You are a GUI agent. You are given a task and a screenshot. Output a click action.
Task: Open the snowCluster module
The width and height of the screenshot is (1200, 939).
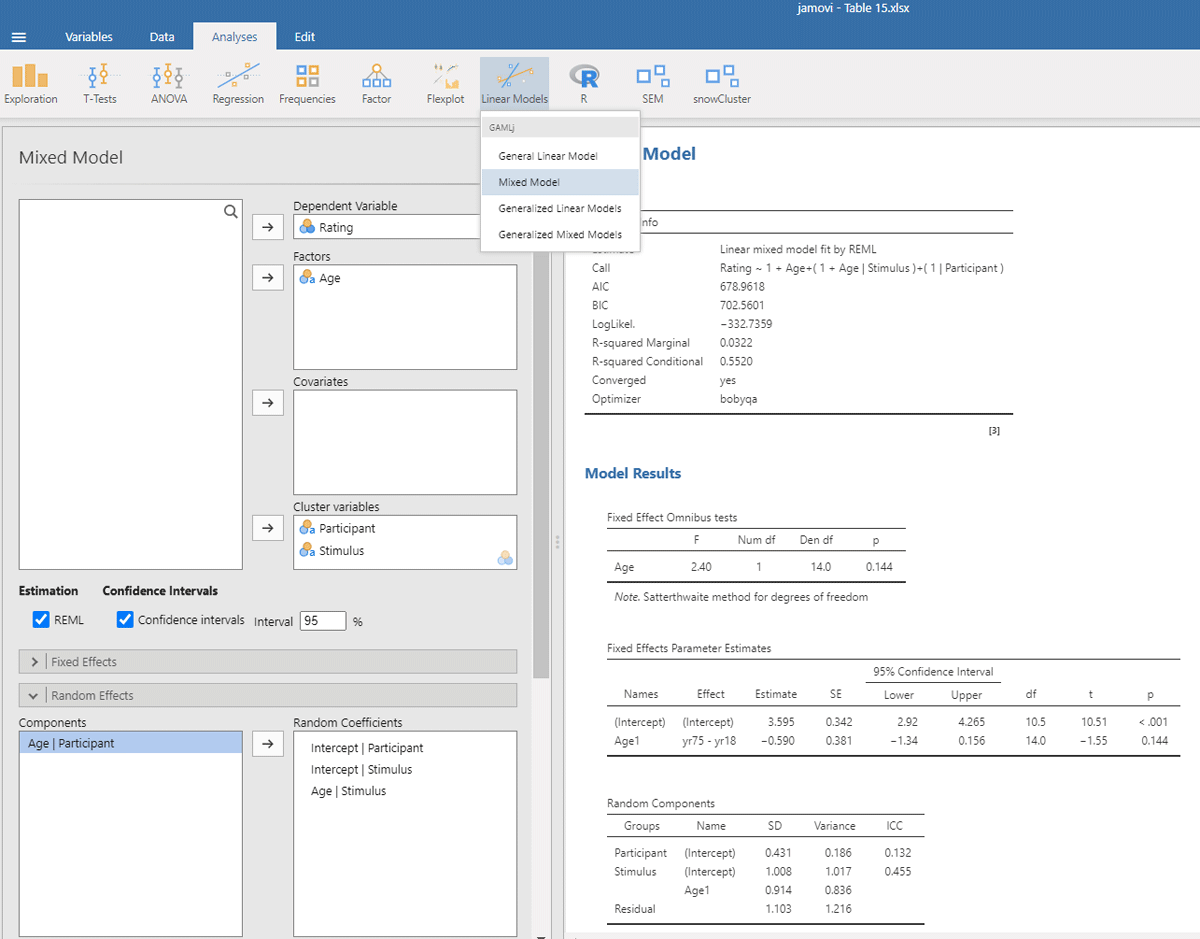(721, 84)
